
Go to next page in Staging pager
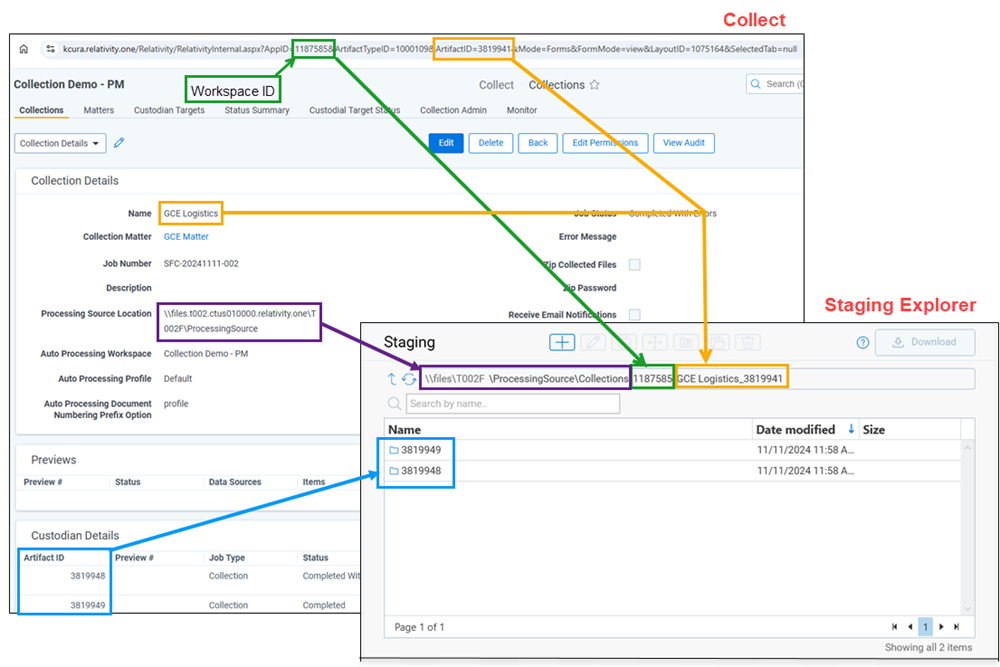tap(941, 627)
